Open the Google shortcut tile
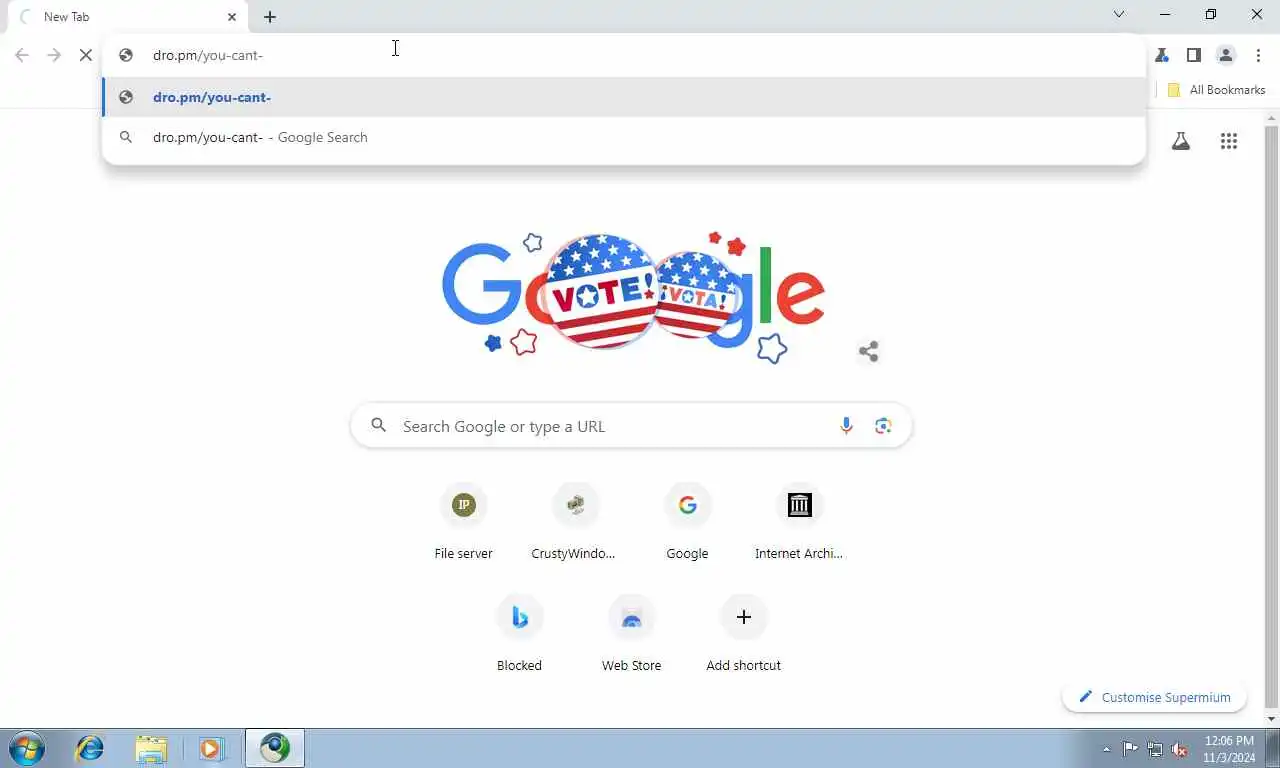Screen dimensions: 1280x768 (687, 522)
